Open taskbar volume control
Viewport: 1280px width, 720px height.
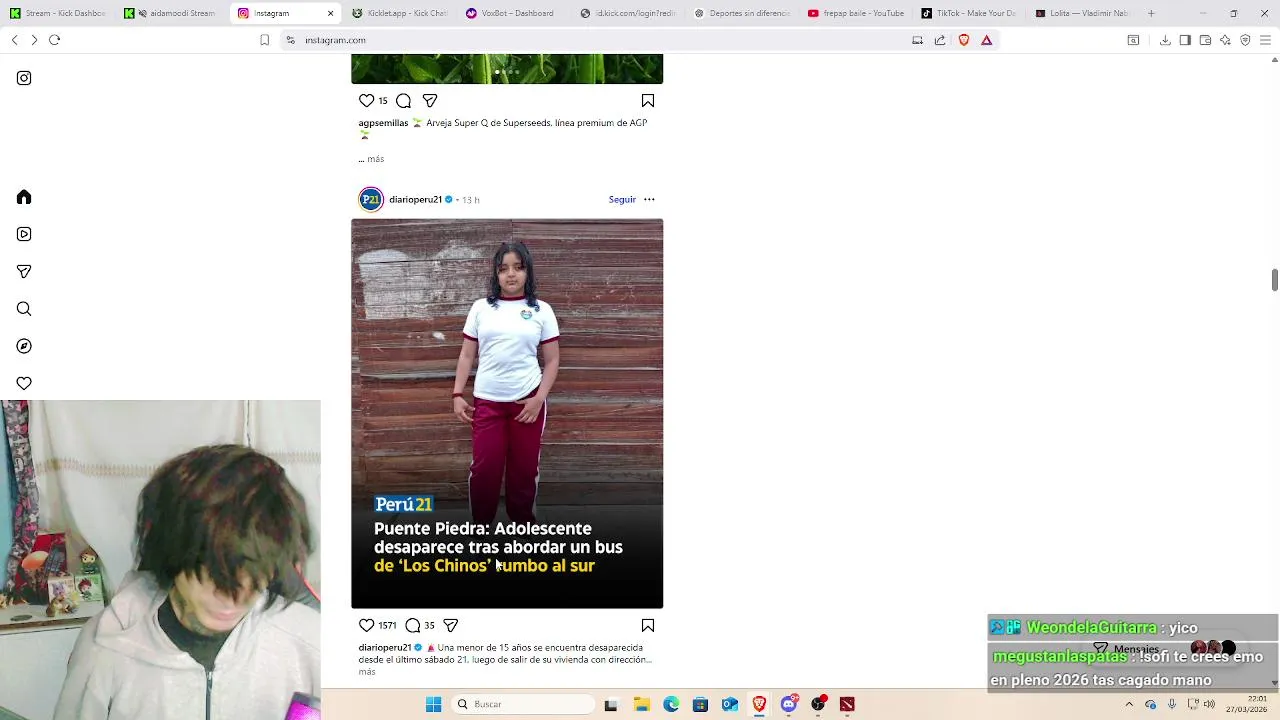click(x=1209, y=704)
